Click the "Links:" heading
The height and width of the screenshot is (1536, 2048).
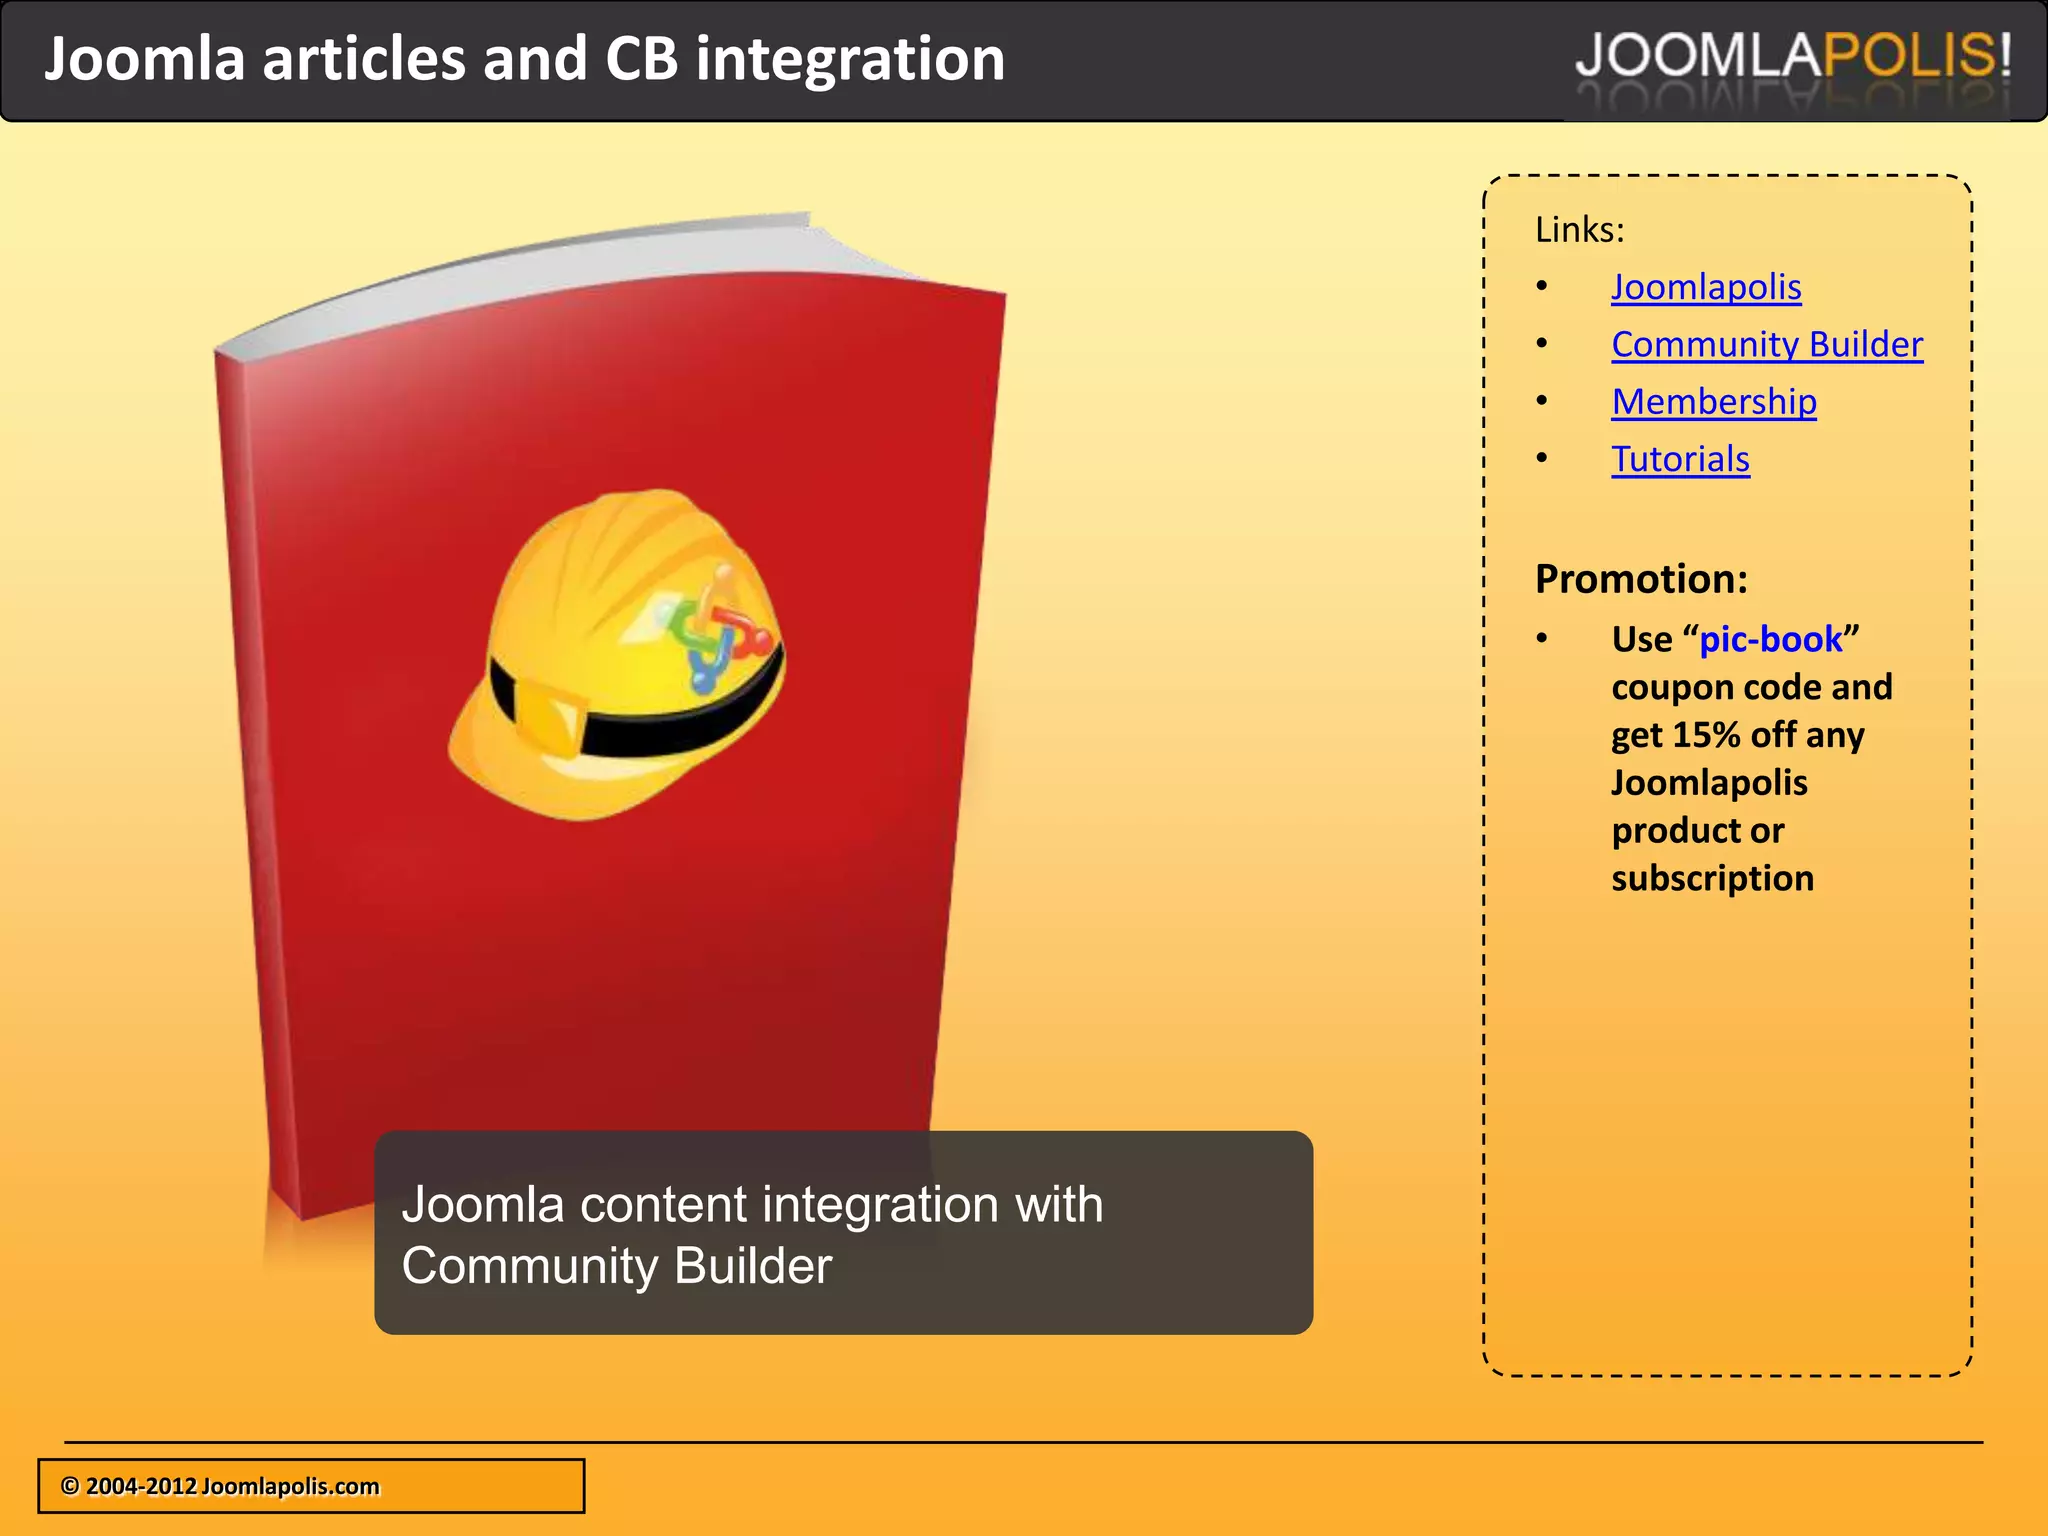pos(1579,230)
